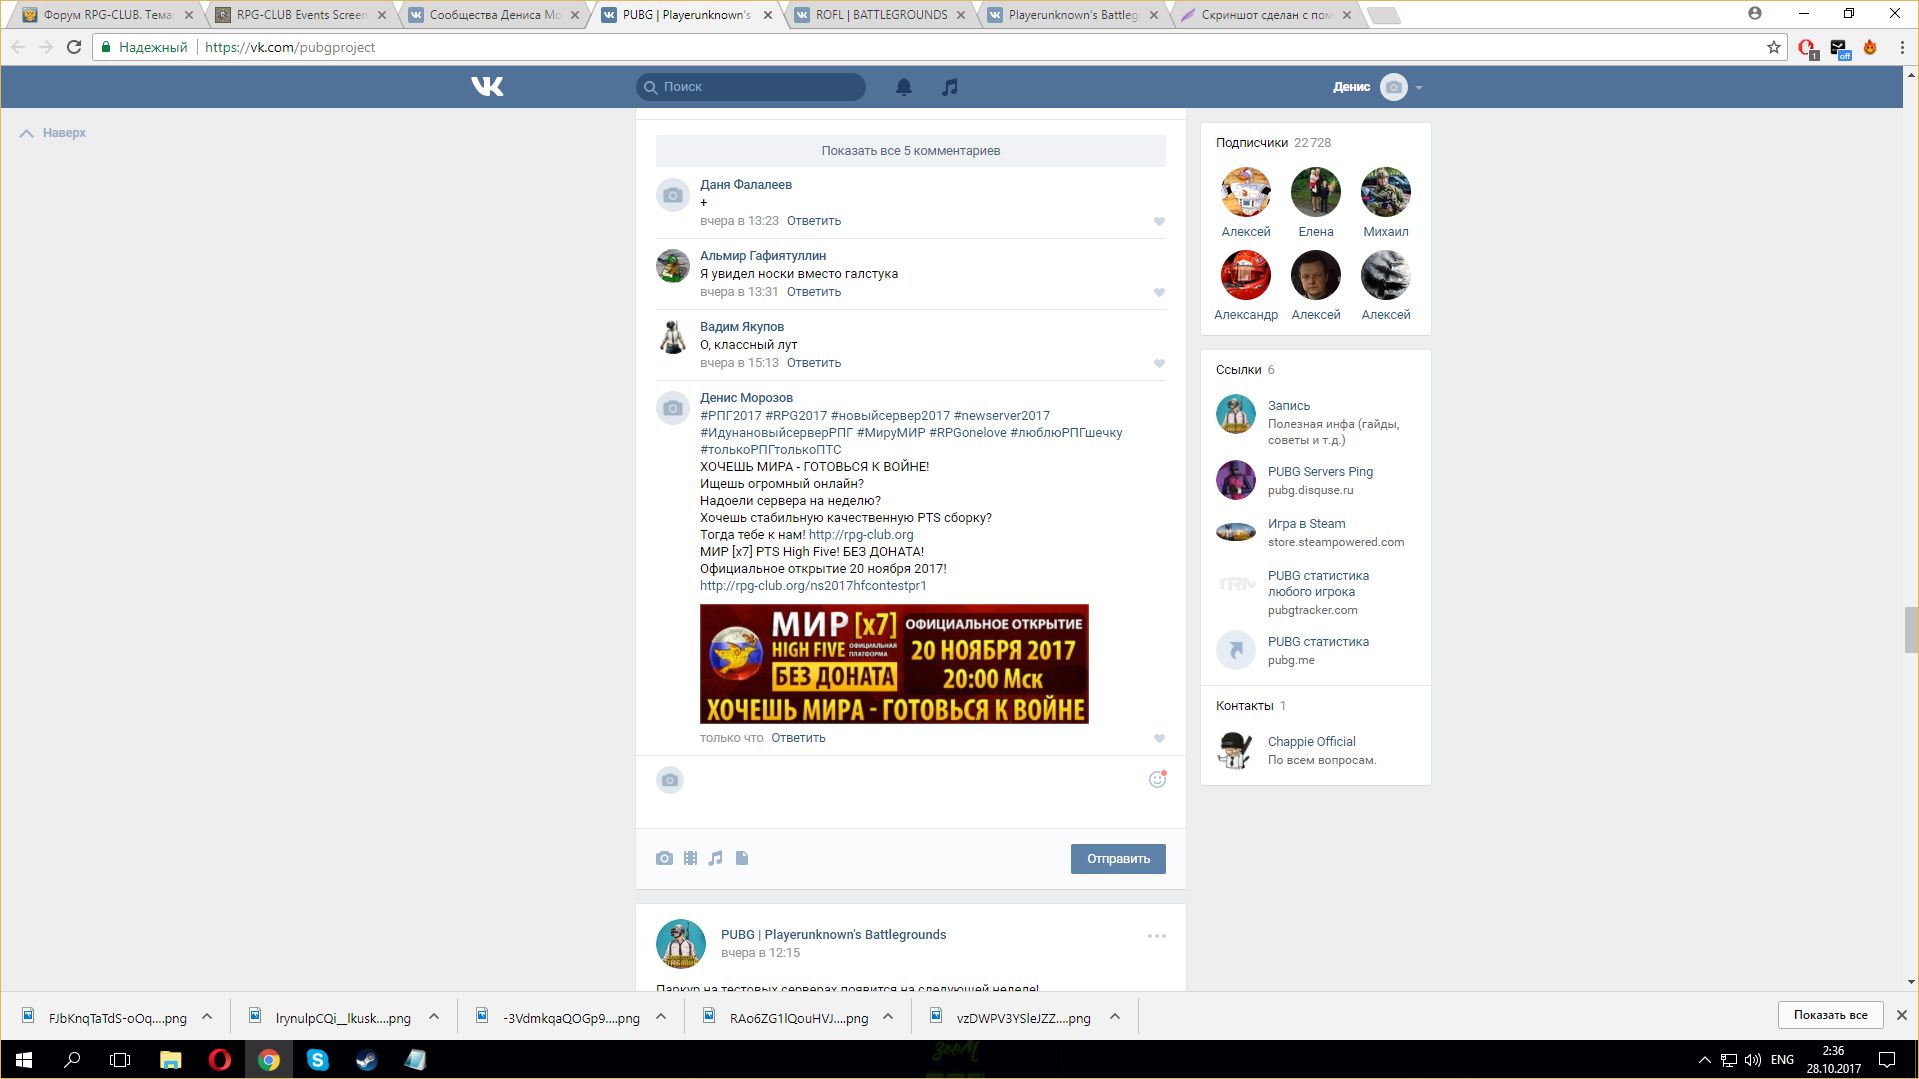Send the comment with Отправить
Screen dimensions: 1919x1079
pos(1118,859)
